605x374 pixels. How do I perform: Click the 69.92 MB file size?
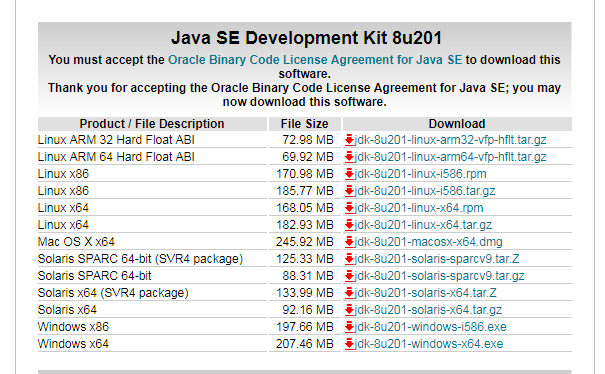[x=308, y=157]
